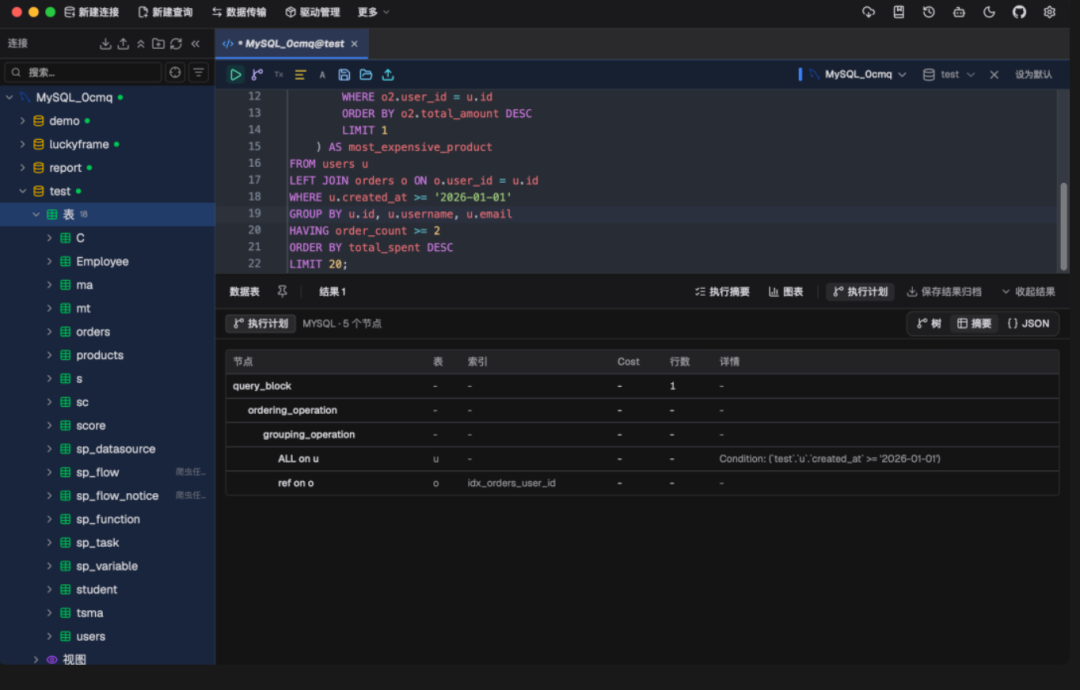Switch execution plan to summary view (摘要)
The height and width of the screenshot is (690, 1080).
pyautogui.click(x=974, y=324)
